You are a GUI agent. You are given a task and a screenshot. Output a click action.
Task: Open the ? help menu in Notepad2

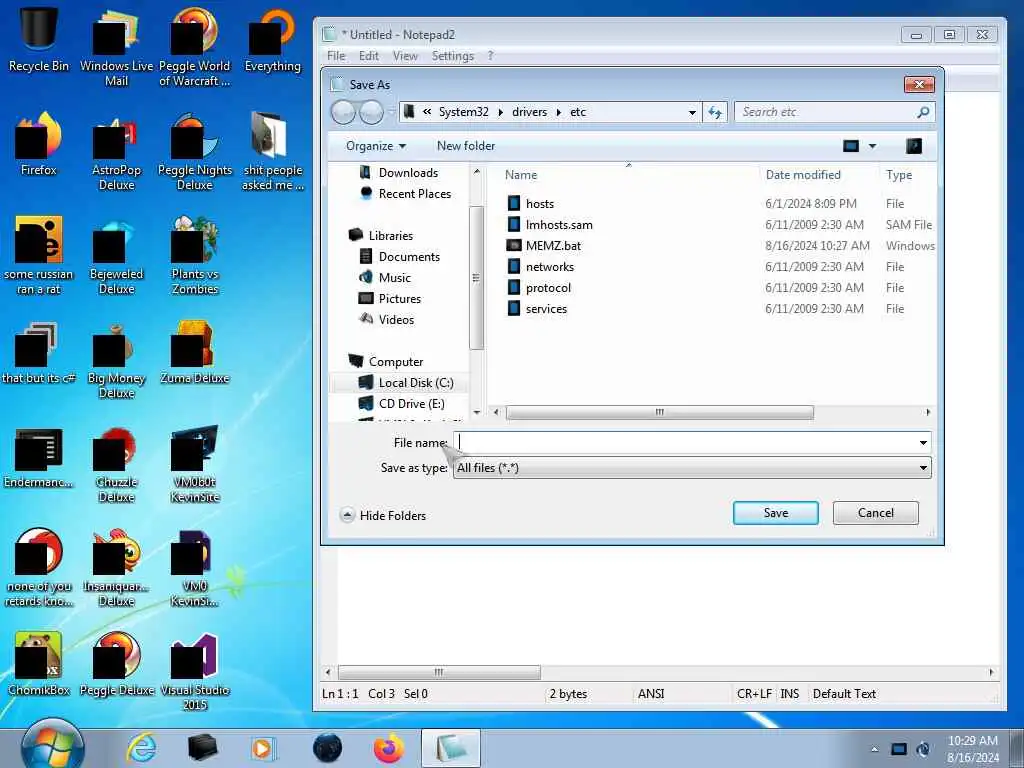tap(490, 56)
